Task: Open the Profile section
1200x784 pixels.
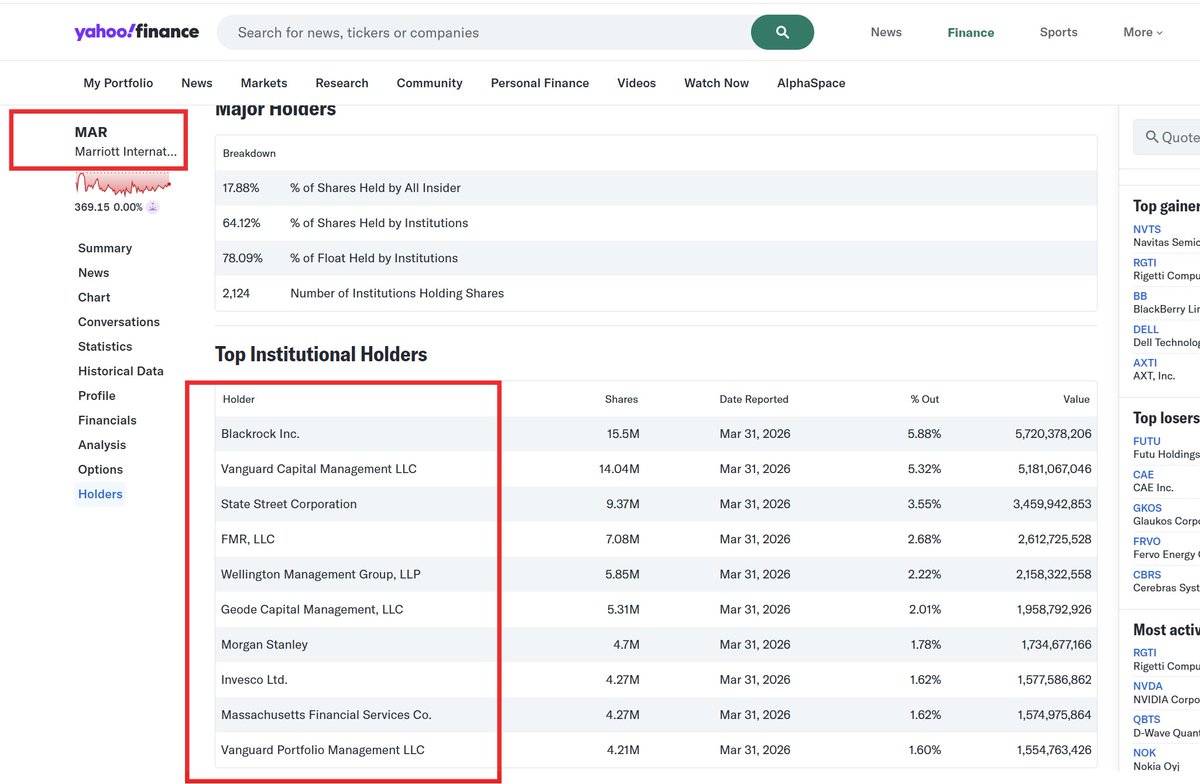Action: [x=97, y=395]
